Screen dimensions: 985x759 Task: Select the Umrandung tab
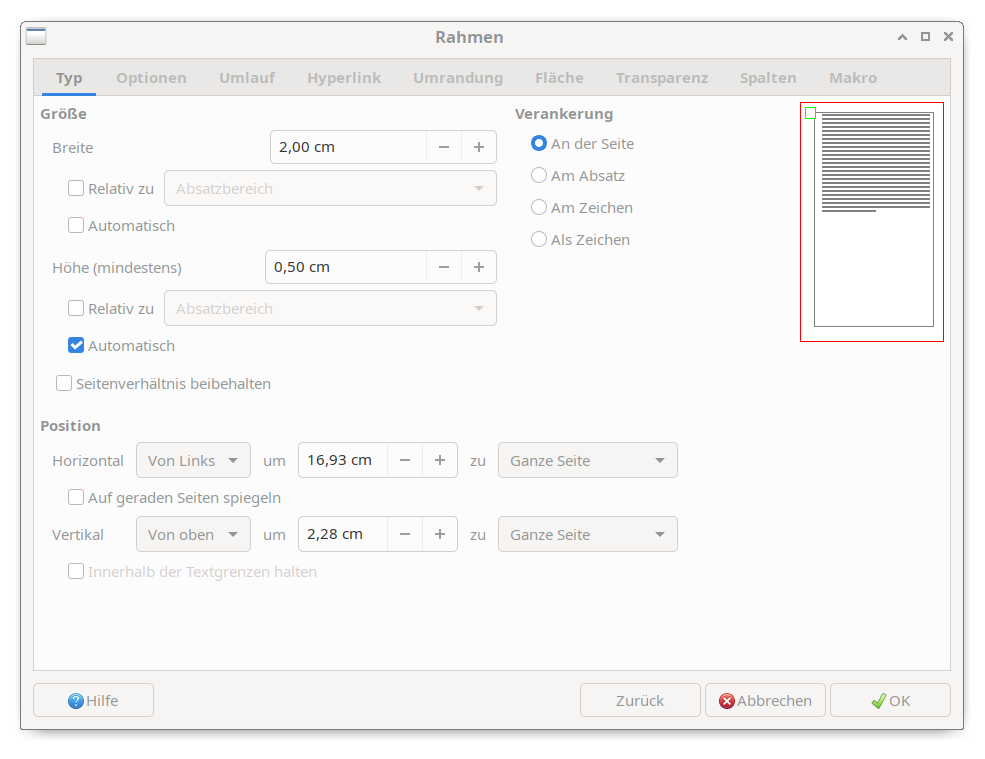[458, 78]
